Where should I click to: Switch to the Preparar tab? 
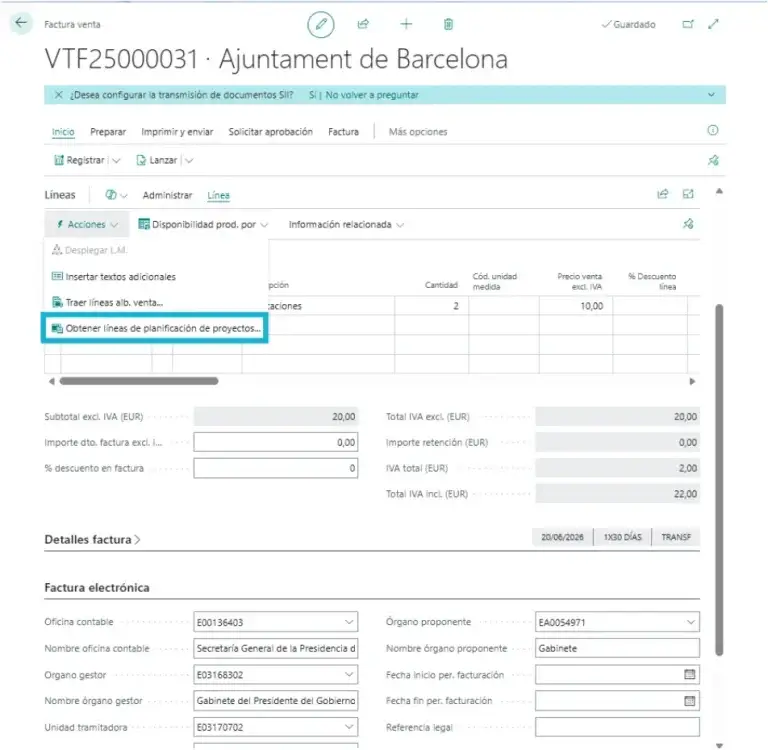click(x=108, y=132)
